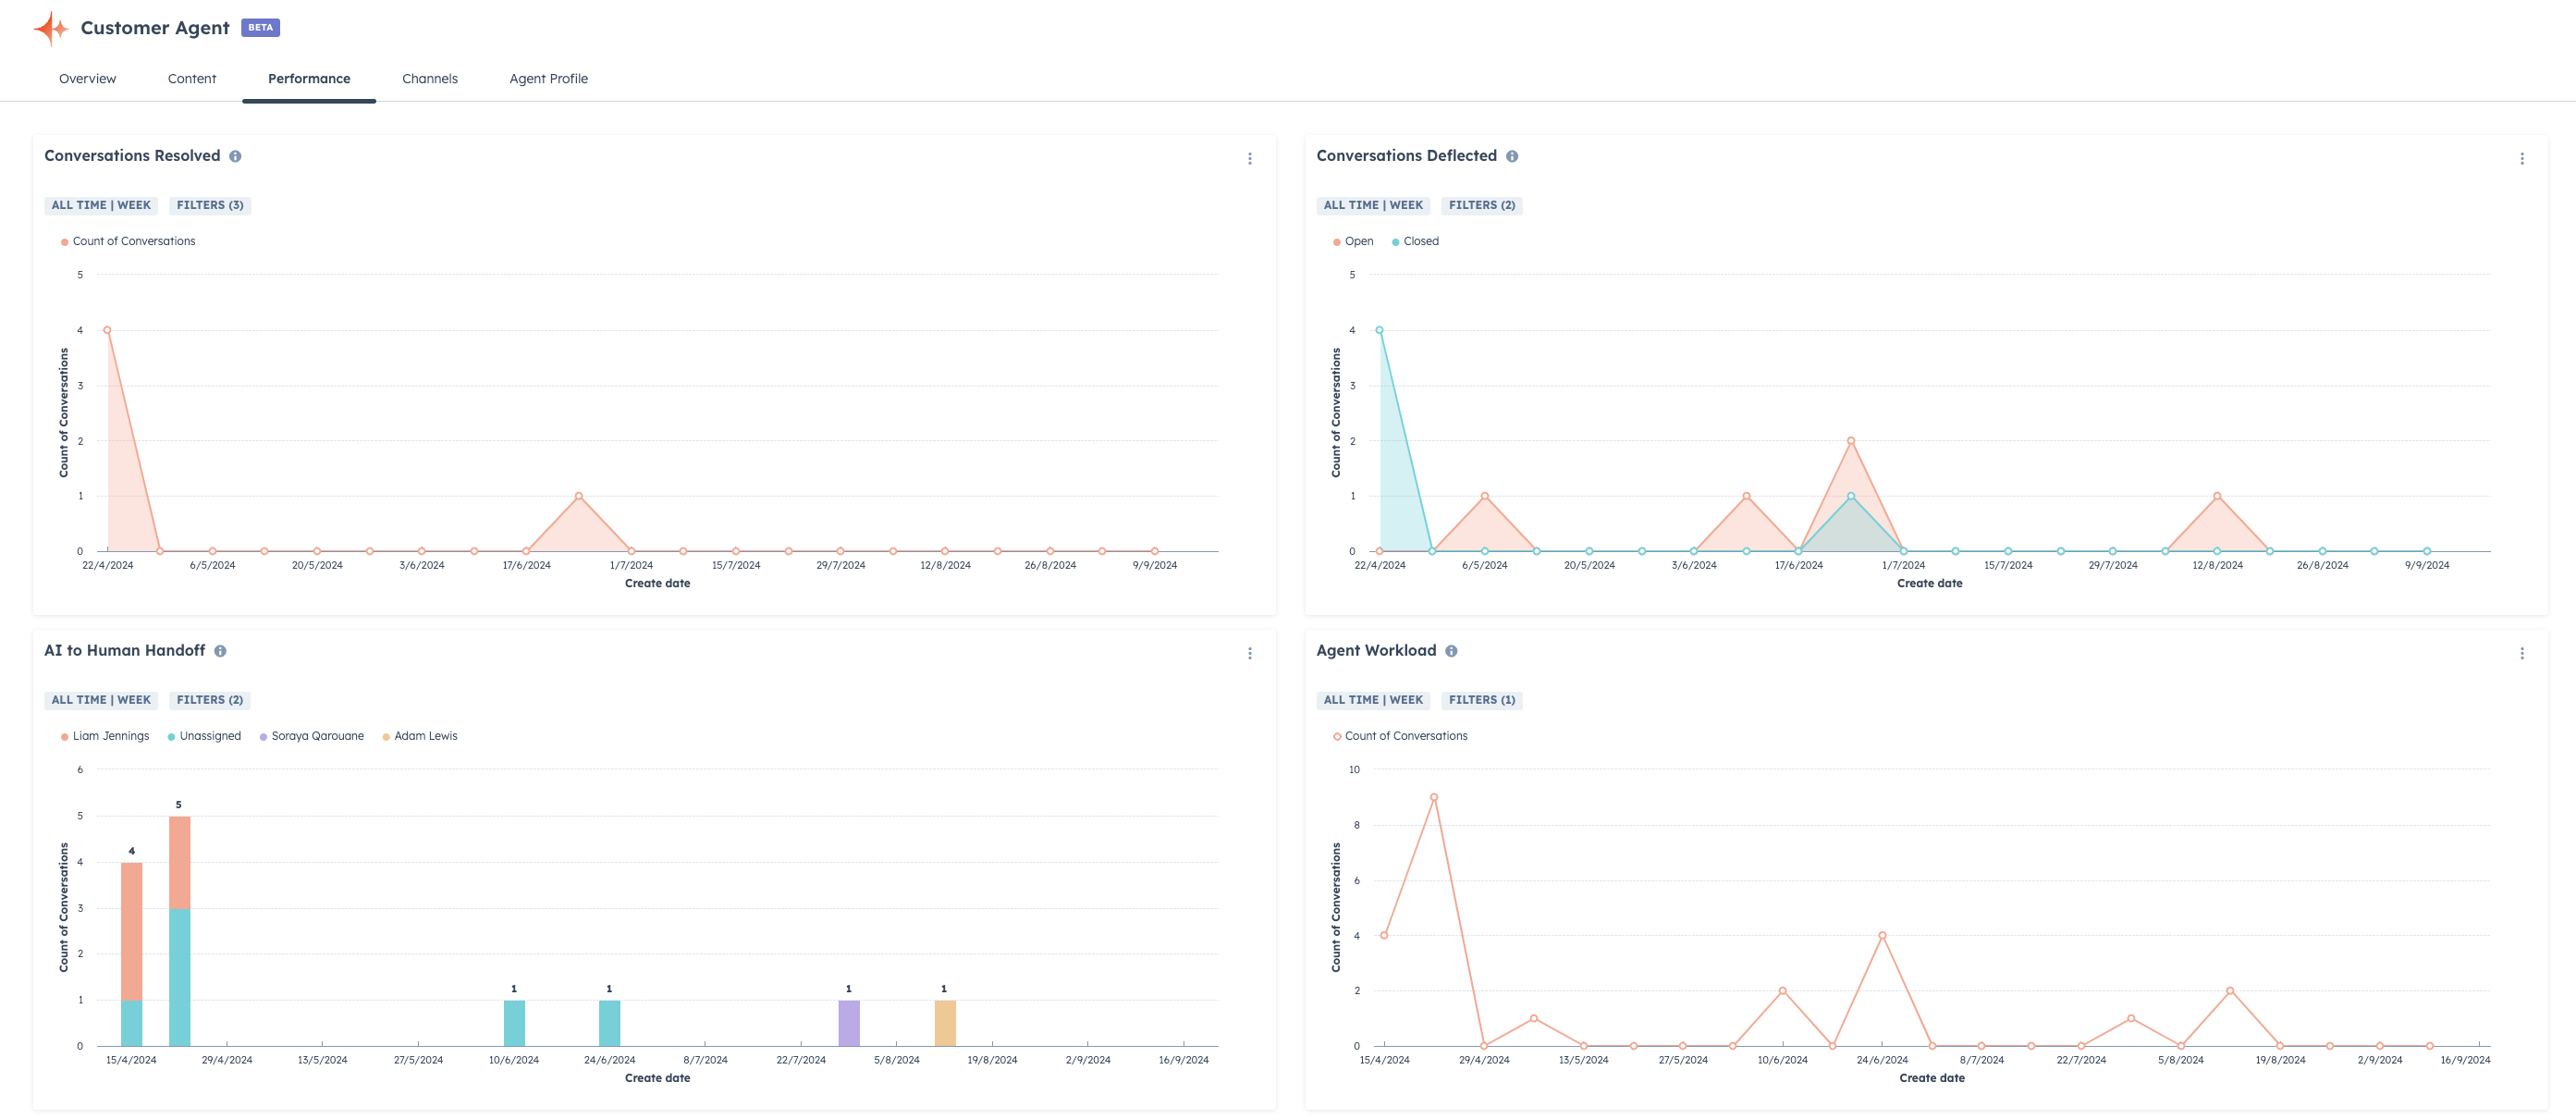
Task: Toggle Count of Conversations legend in Conversations Resolved
Action: click(x=128, y=242)
